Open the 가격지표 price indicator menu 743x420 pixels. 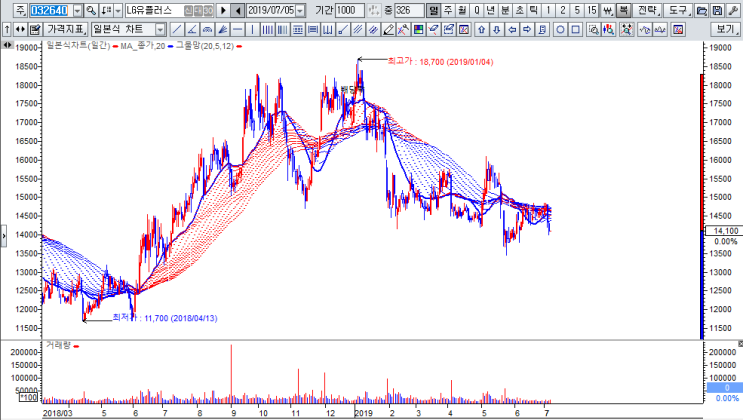66,30
